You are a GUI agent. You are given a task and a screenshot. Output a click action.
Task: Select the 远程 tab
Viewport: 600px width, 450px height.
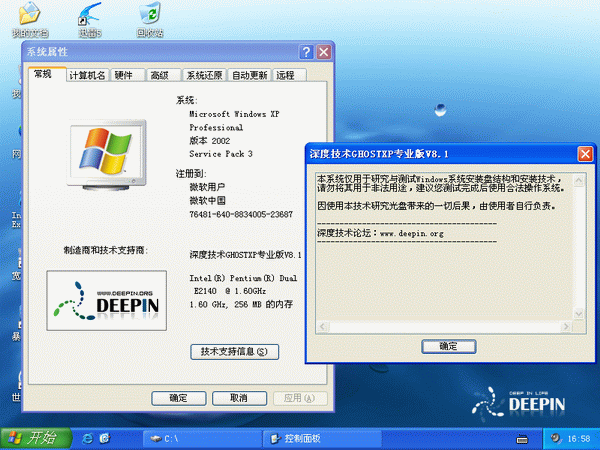coord(289,75)
